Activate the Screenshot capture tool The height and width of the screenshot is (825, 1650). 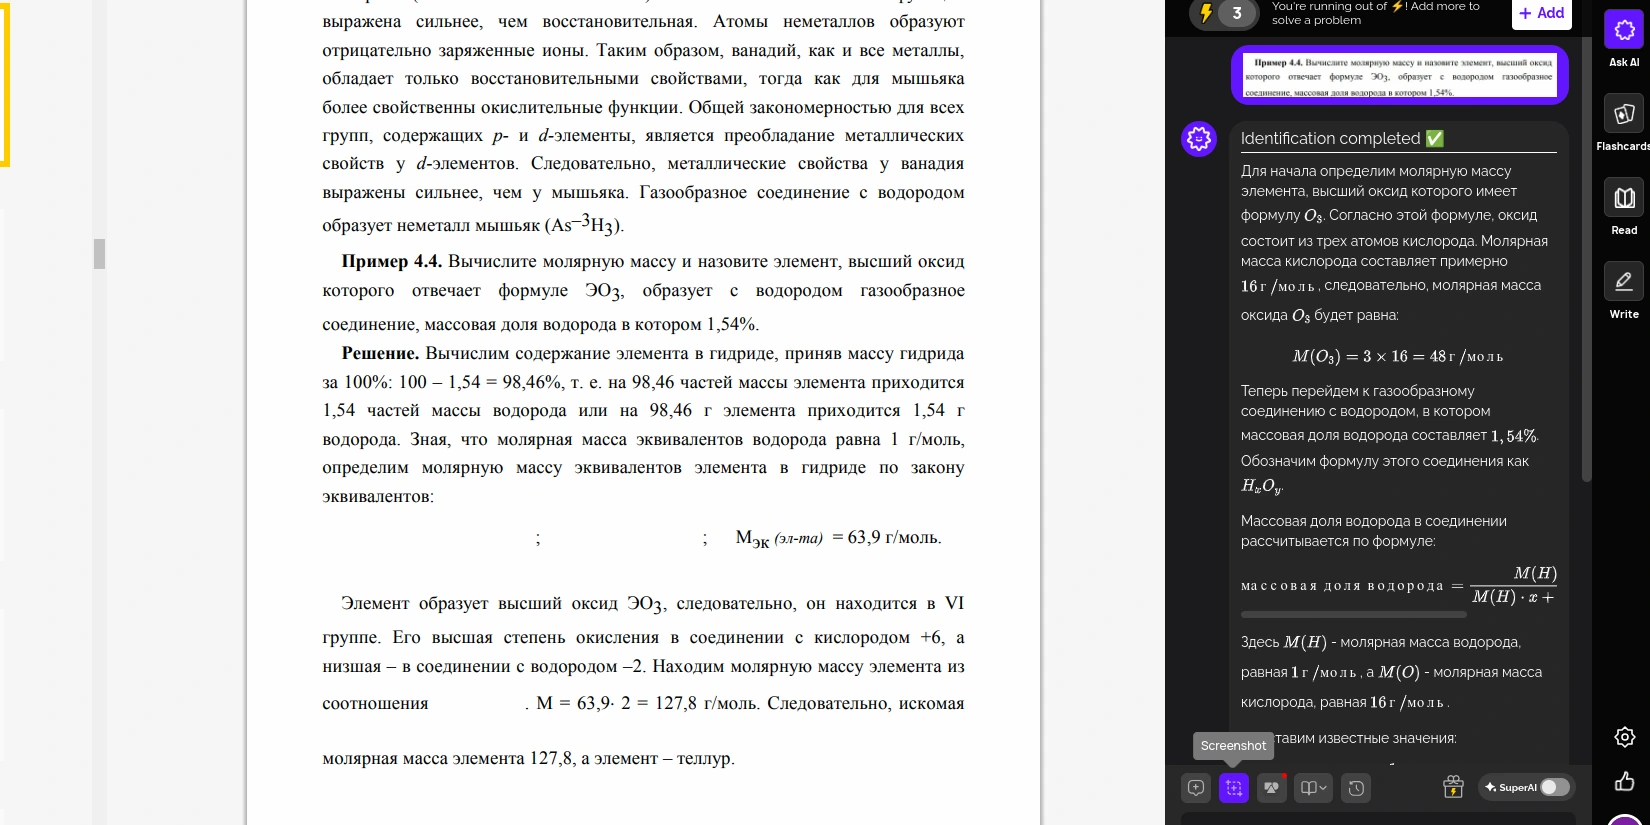point(1234,788)
